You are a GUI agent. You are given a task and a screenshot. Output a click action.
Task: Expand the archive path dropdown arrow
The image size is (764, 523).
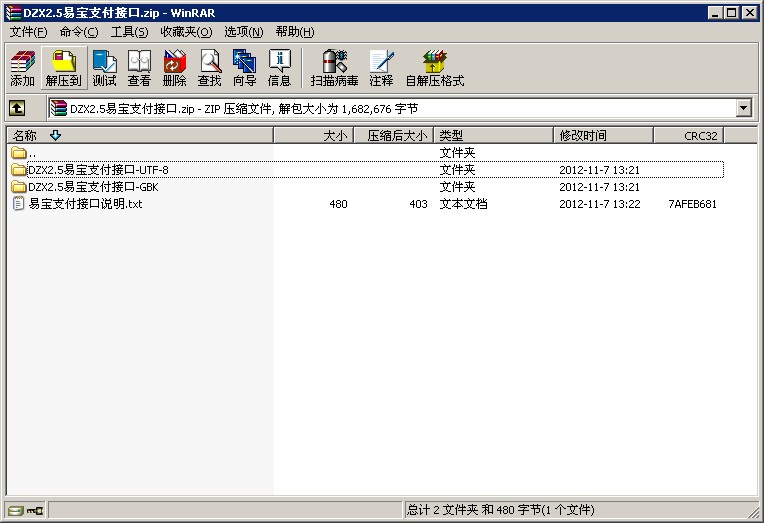coord(744,108)
